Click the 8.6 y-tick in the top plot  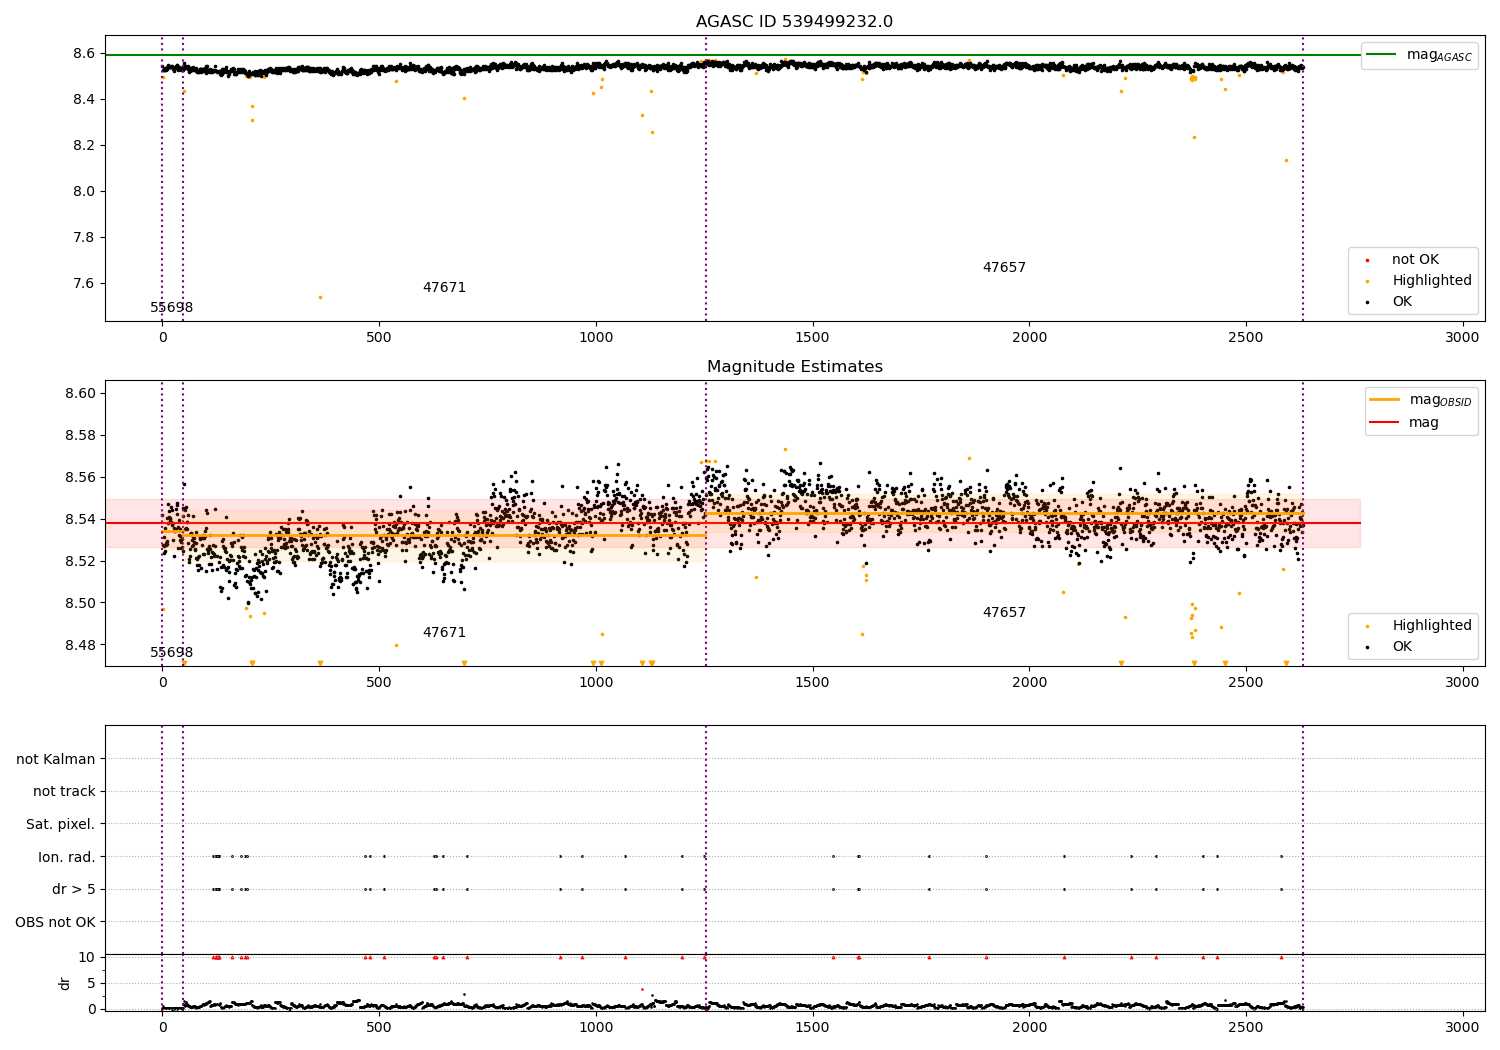(84, 54)
